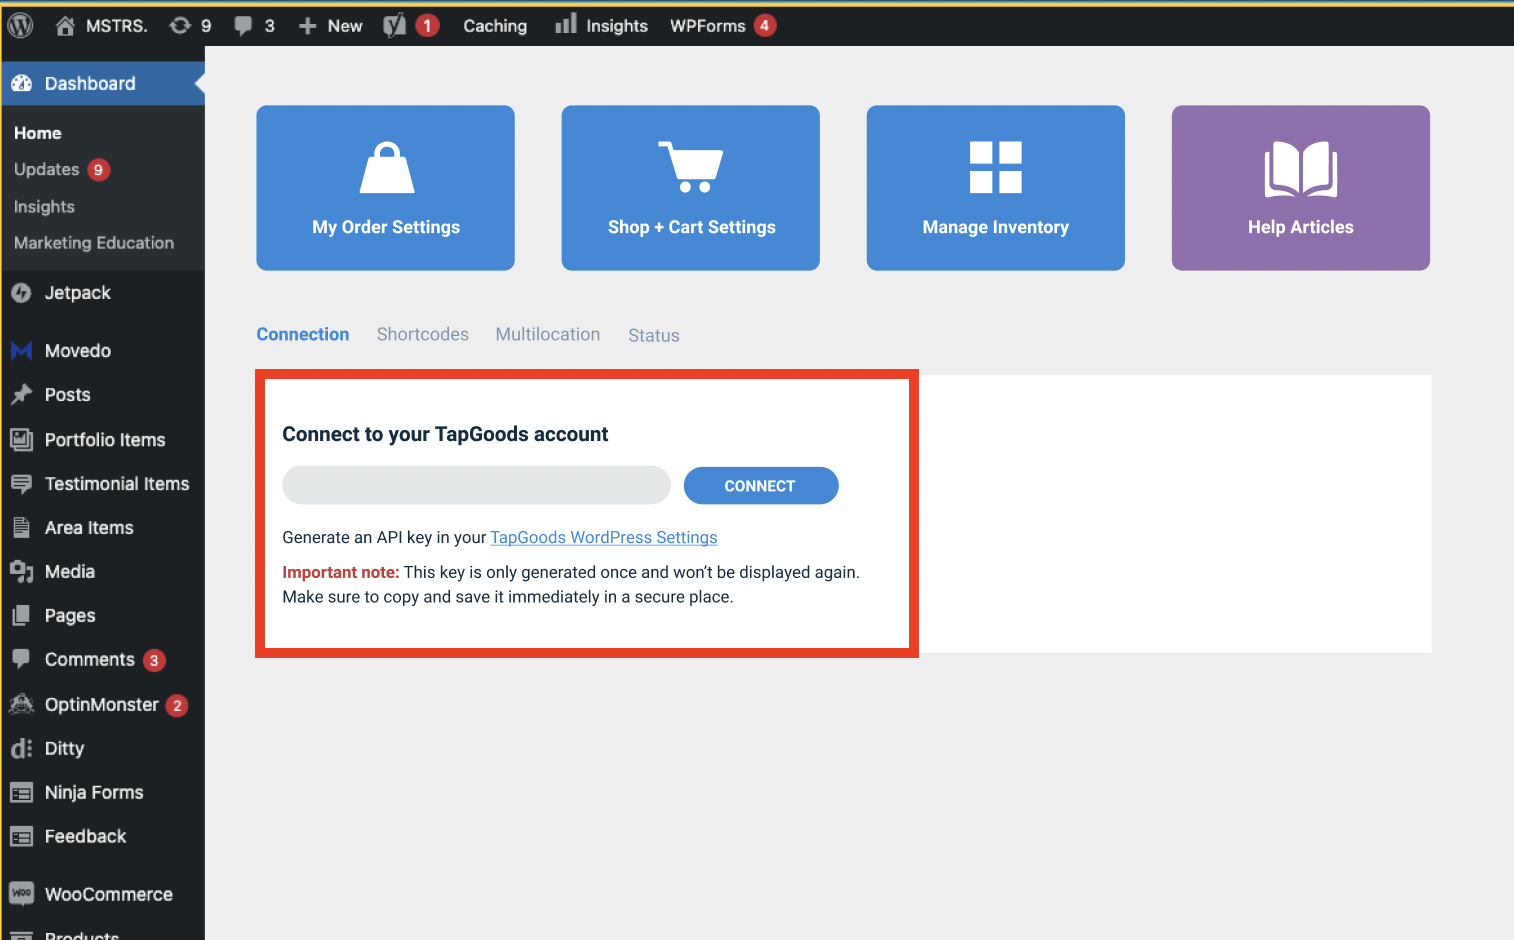Screen dimensions: 1514x940
Task: Click the OptinMonster badge showing 2
Action: (177, 705)
